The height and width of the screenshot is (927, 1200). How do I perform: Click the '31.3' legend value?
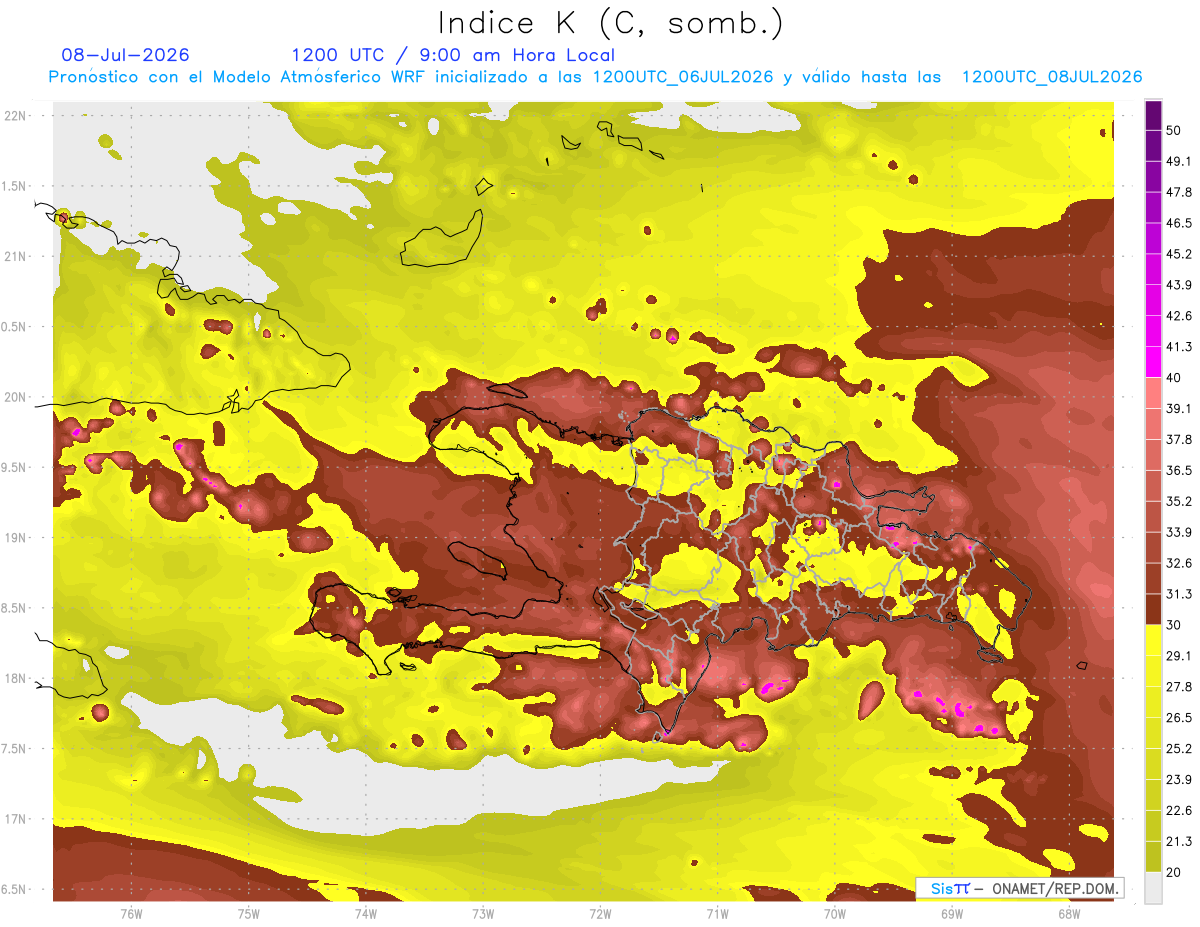coord(1179,594)
